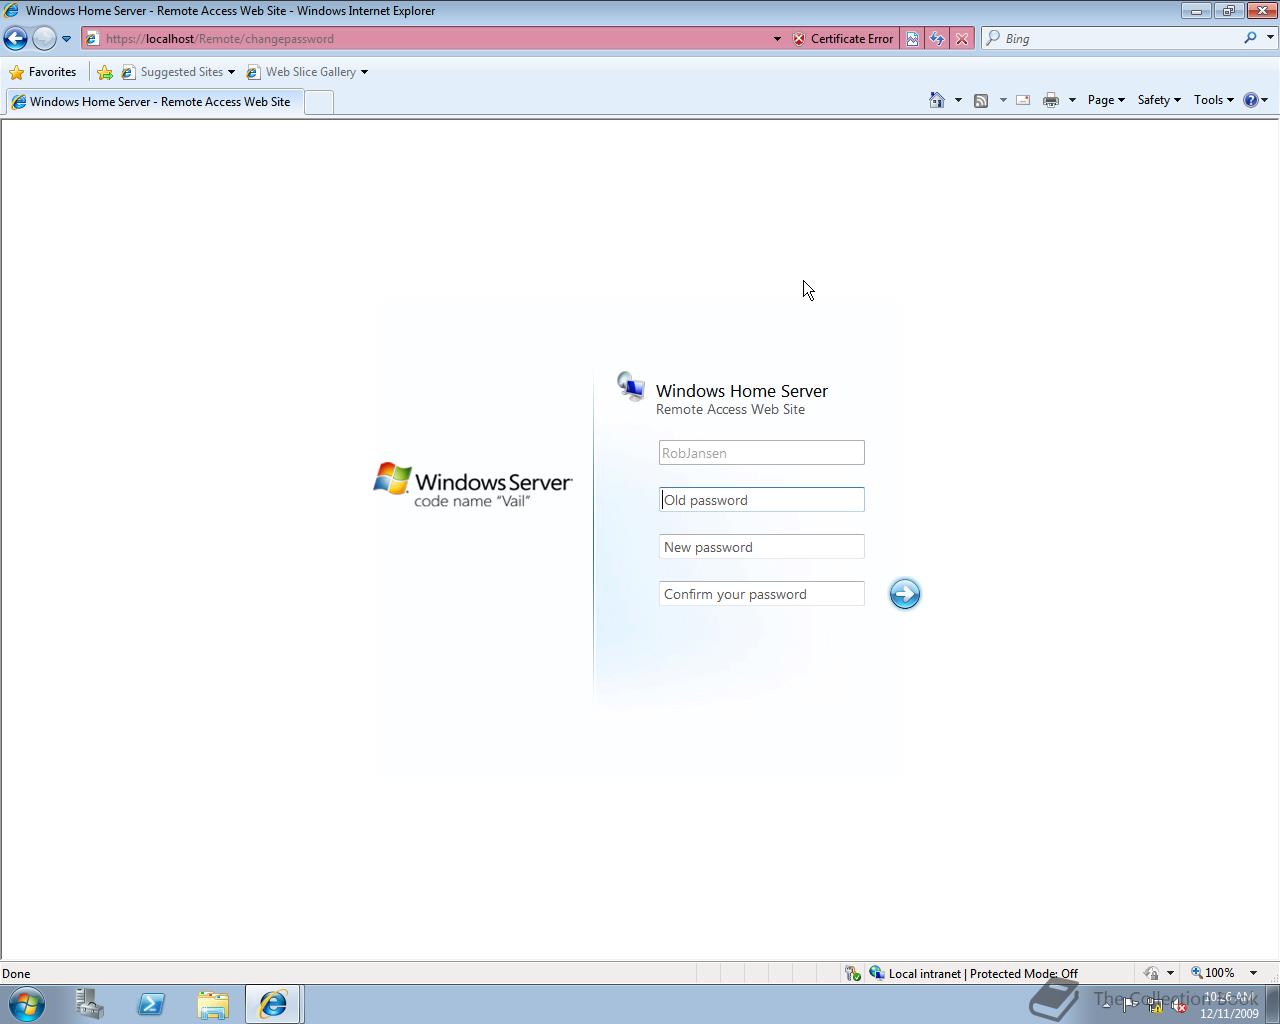The height and width of the screenshot is (1024, 1280).
Task: View the Certificate Error security report
Action: (x=843, y=39)
